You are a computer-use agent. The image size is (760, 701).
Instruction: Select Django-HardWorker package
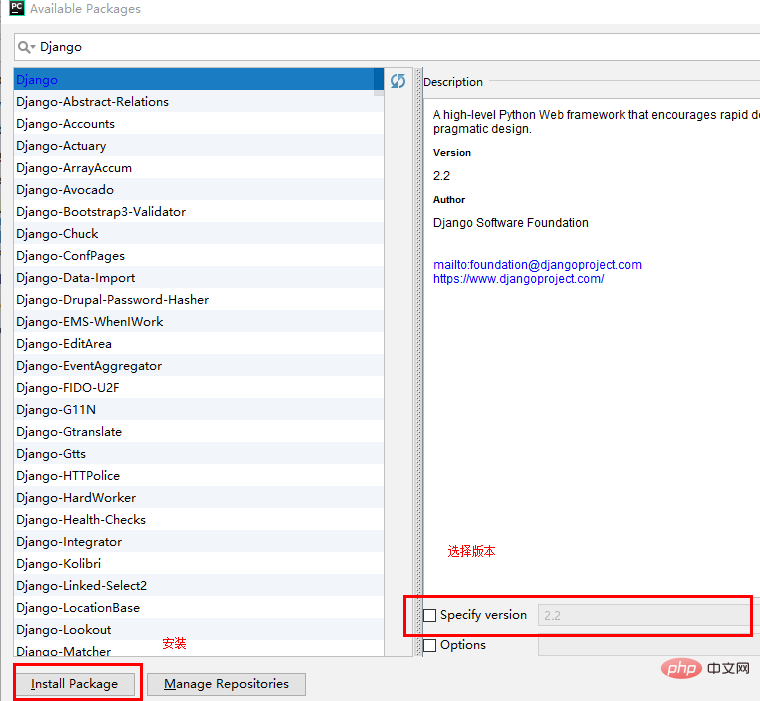click(199, 498)
